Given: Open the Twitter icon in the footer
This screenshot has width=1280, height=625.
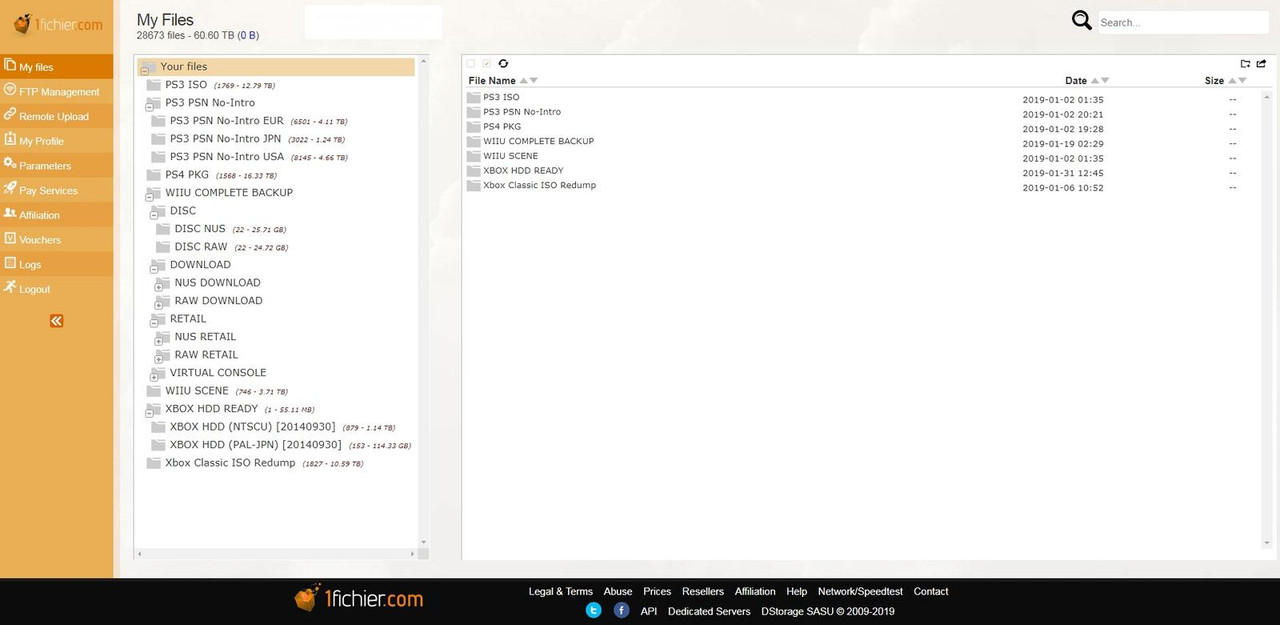Looking at the screenshot, I should (593, 610).
